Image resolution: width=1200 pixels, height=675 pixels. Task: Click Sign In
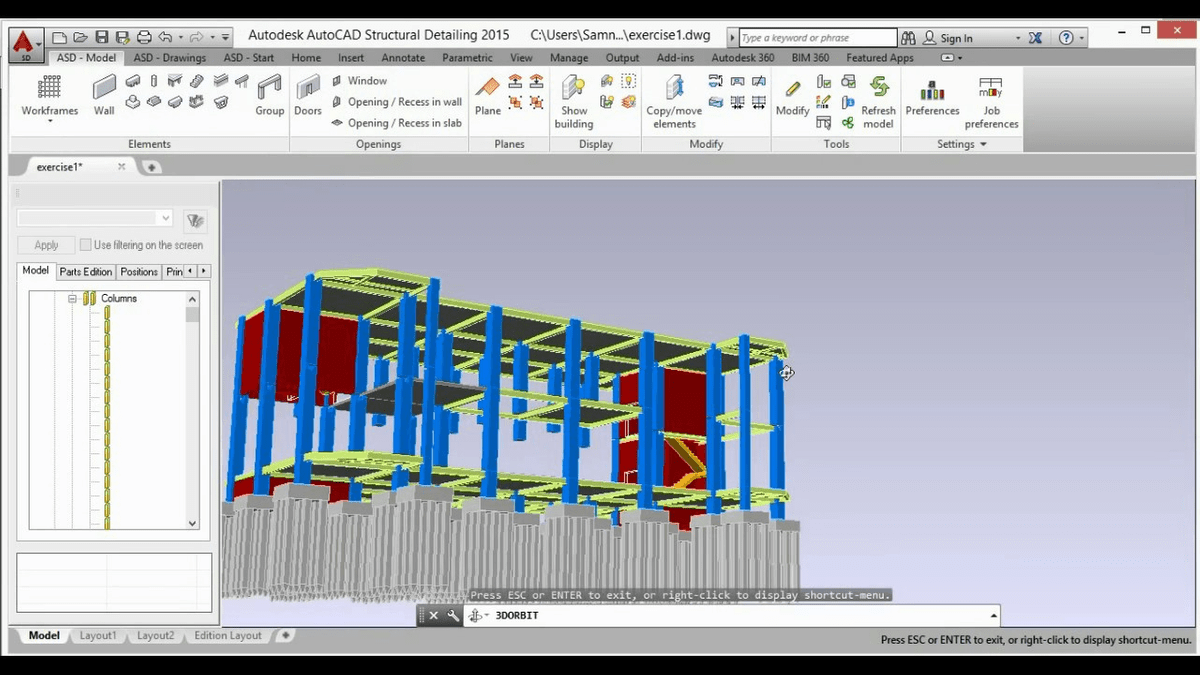[956, 38]
